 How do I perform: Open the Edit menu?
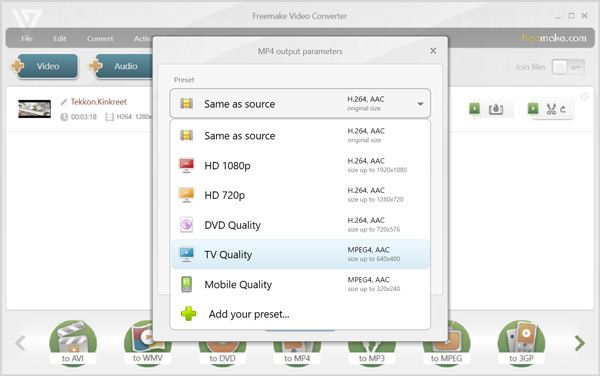[59, 39]
